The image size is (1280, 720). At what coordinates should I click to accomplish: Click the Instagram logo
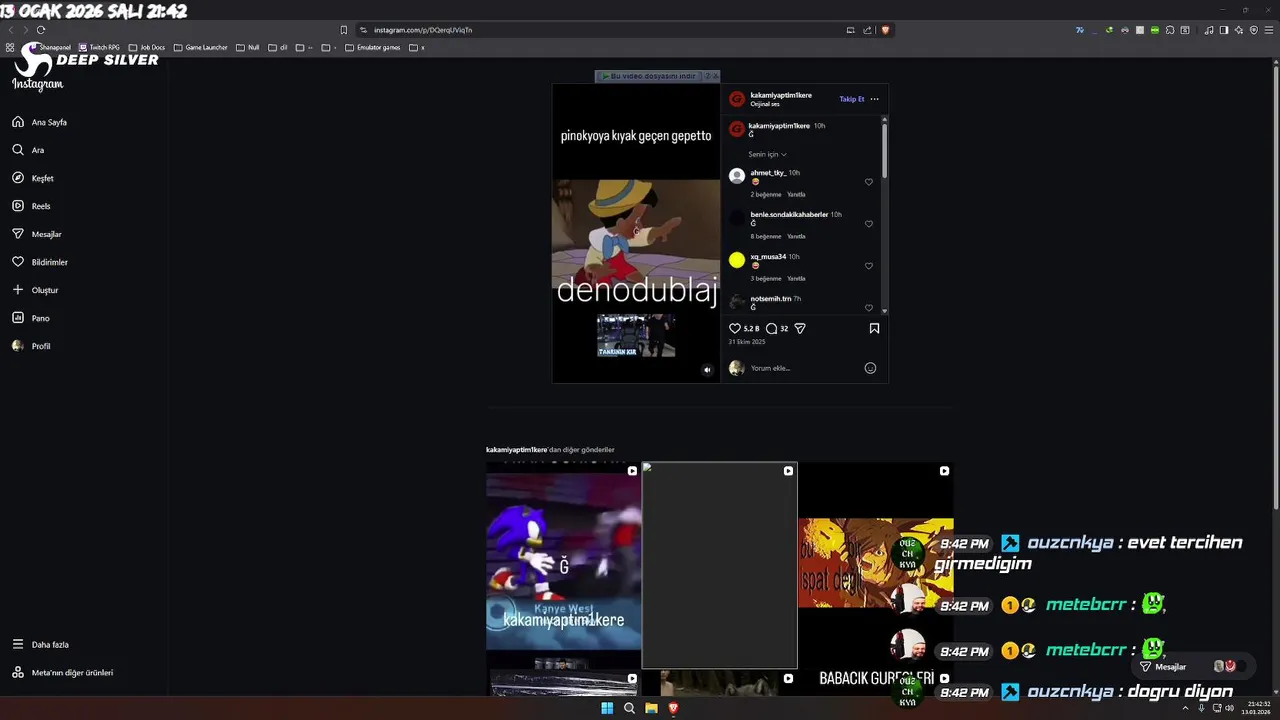37,84
